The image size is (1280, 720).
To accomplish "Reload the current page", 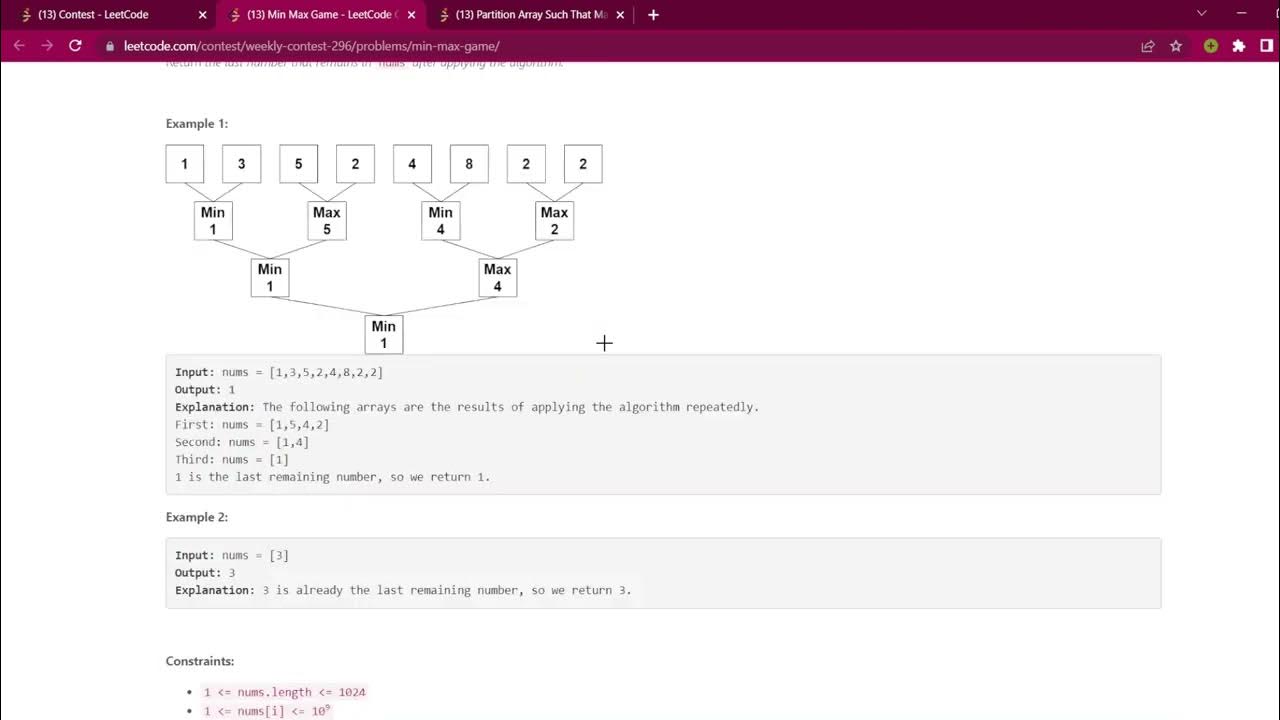I will 75,46.
